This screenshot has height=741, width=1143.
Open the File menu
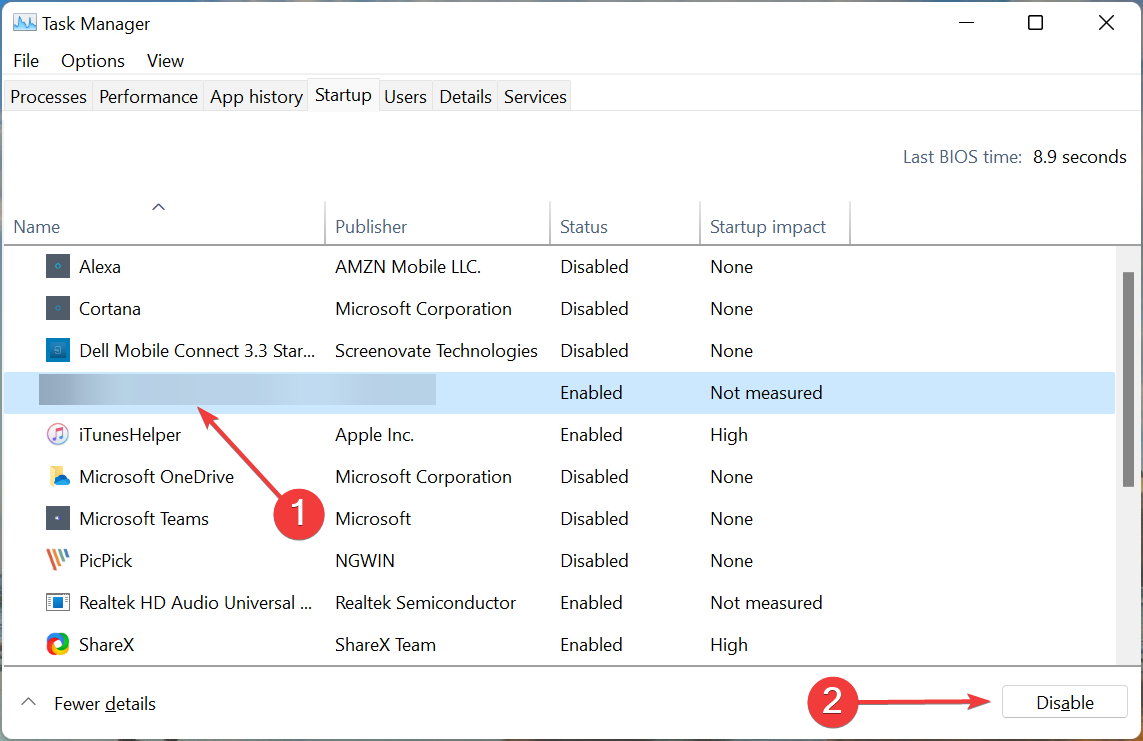pyautogui.click(x=26, y=61)
